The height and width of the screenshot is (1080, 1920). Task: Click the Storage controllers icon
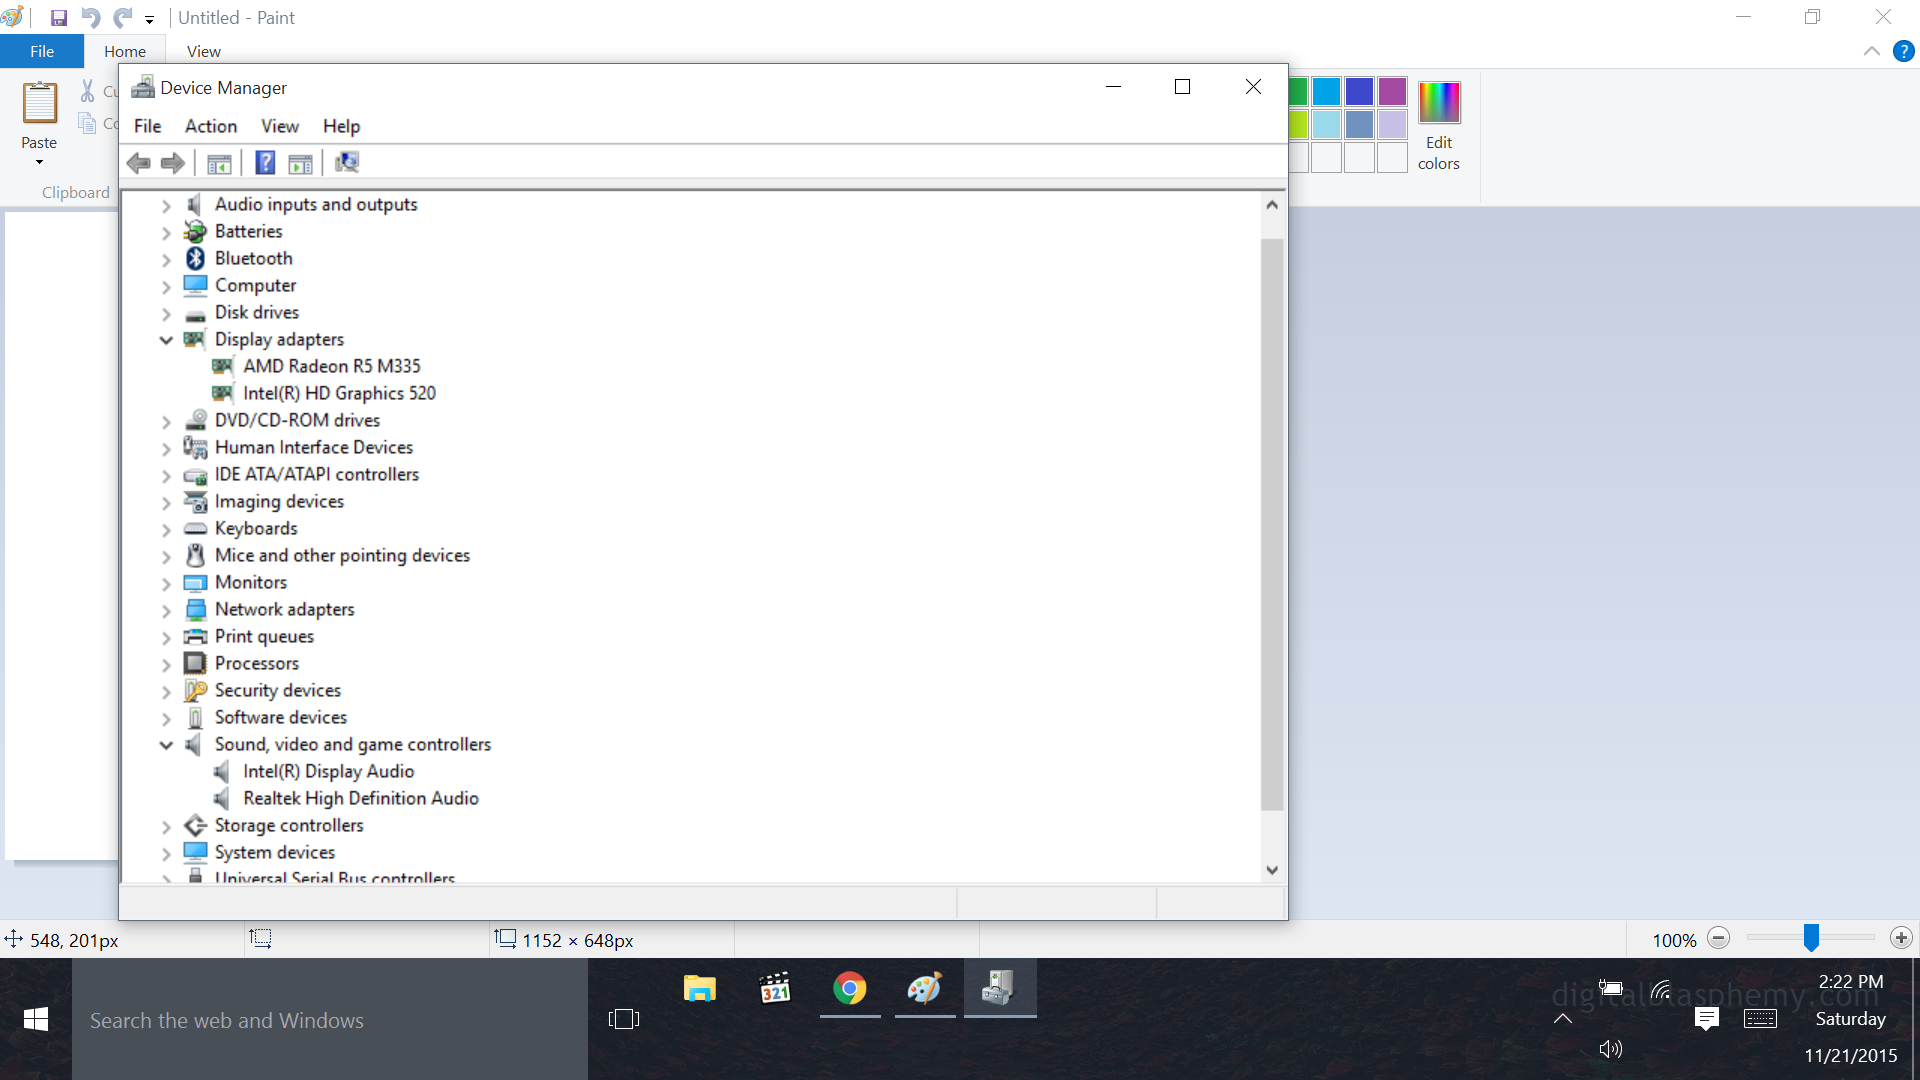(x=195, y=825)
